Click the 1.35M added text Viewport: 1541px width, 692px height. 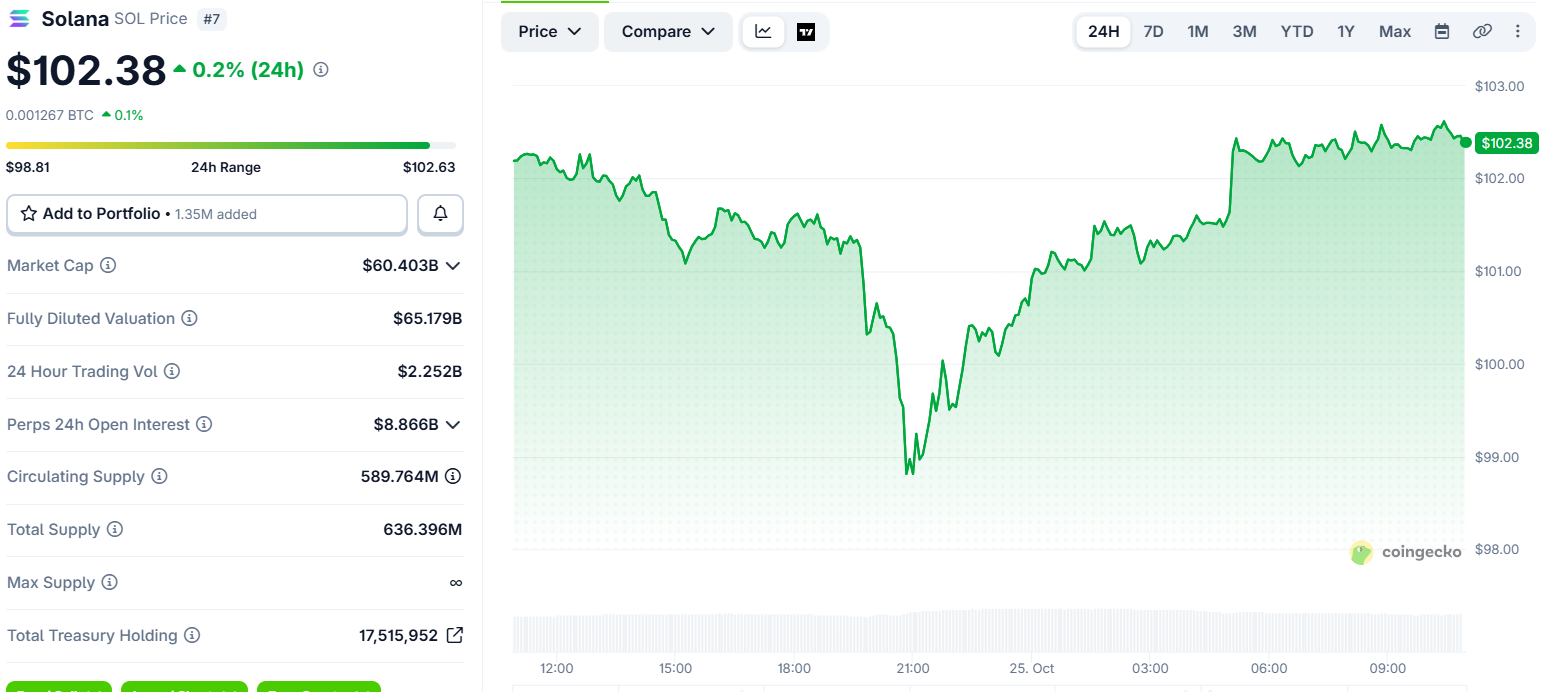[216, 214]
